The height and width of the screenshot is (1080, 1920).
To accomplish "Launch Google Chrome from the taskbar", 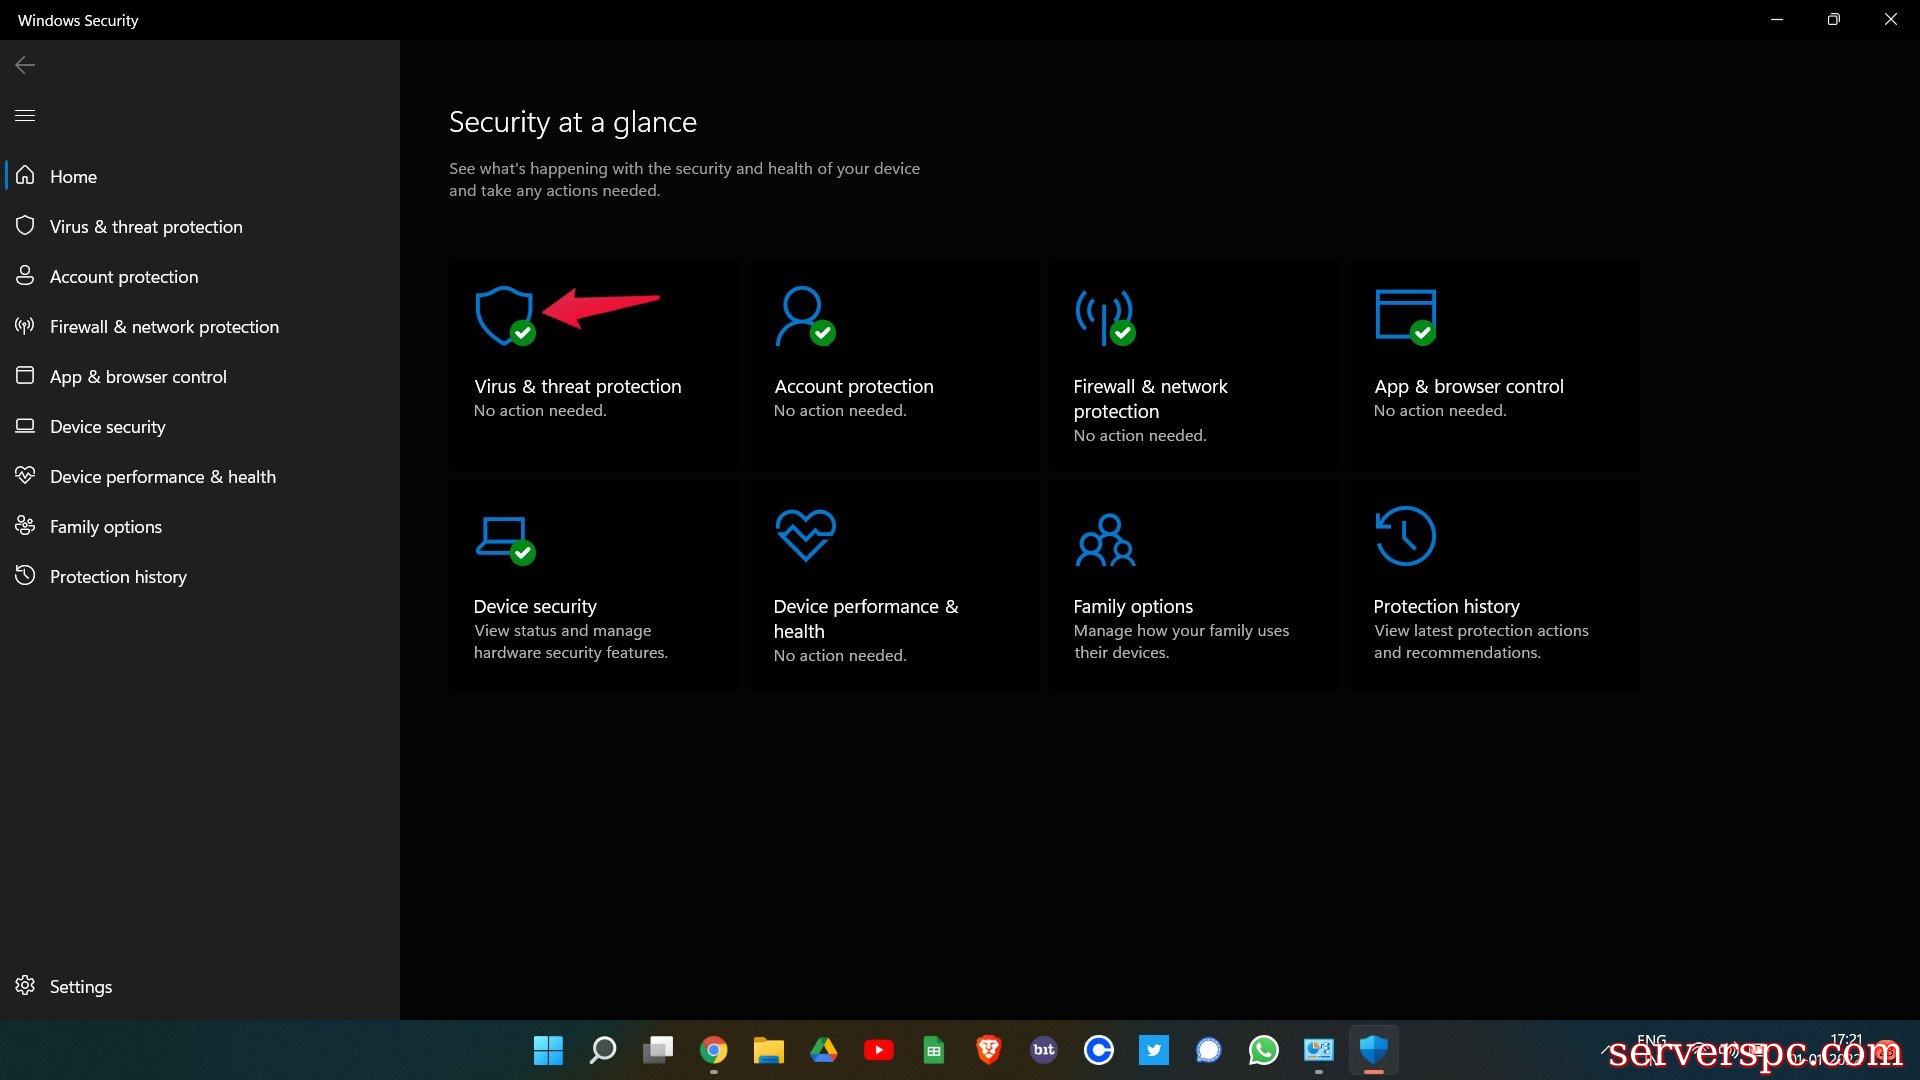I will click(713, 1050).
